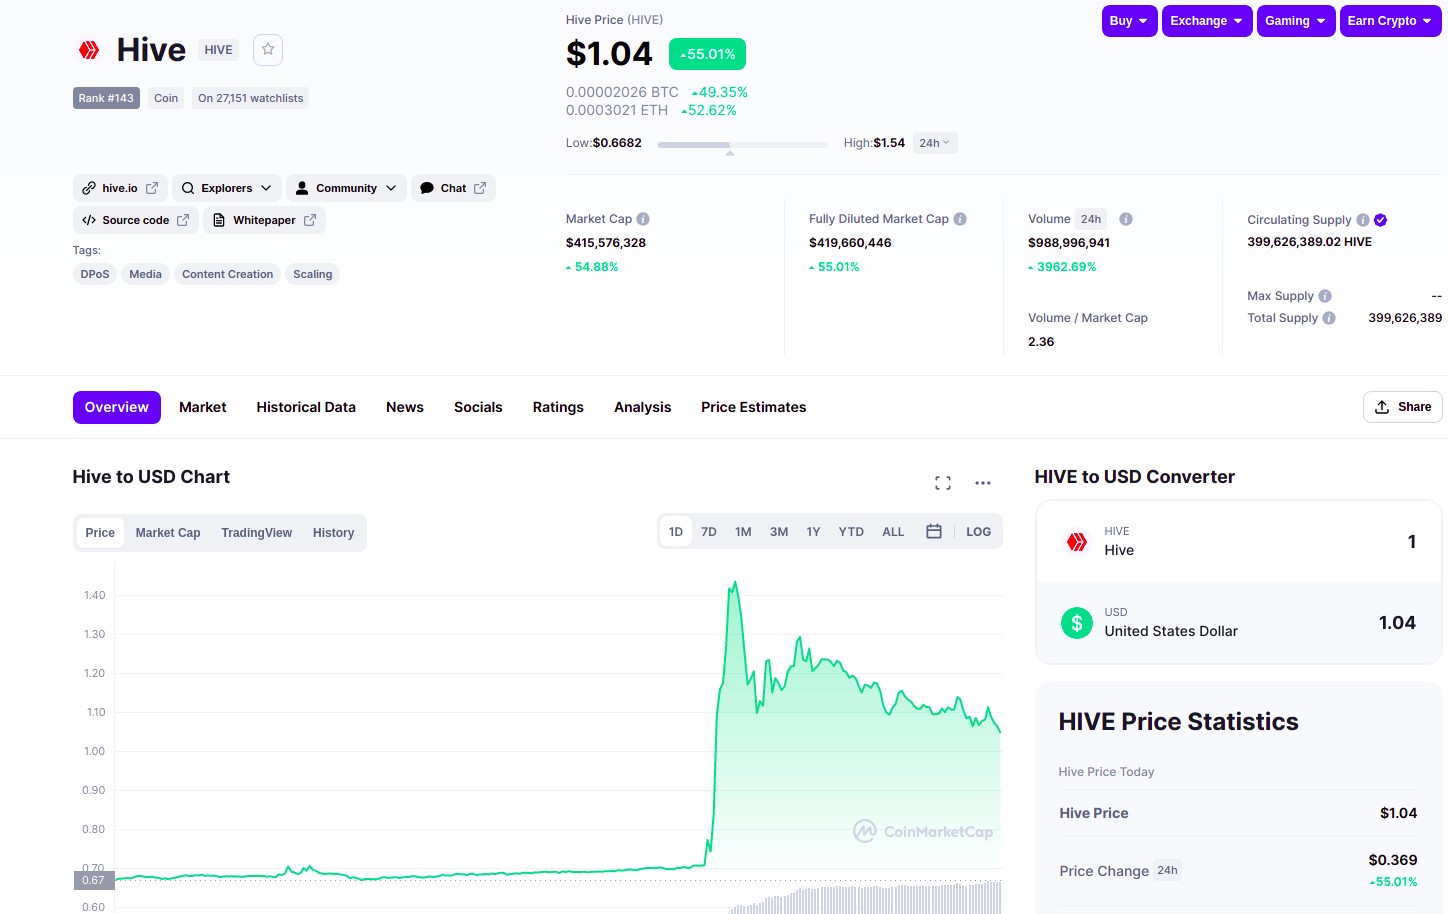1448x914 pixels.
Task: Click the 0.67 price marker on the chart's y-axis
Action: (94, 880)
